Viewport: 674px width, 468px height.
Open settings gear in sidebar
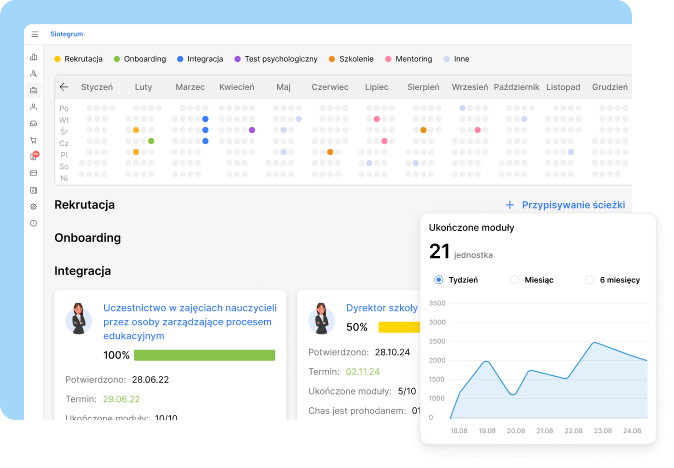click(x=34, y=206)
